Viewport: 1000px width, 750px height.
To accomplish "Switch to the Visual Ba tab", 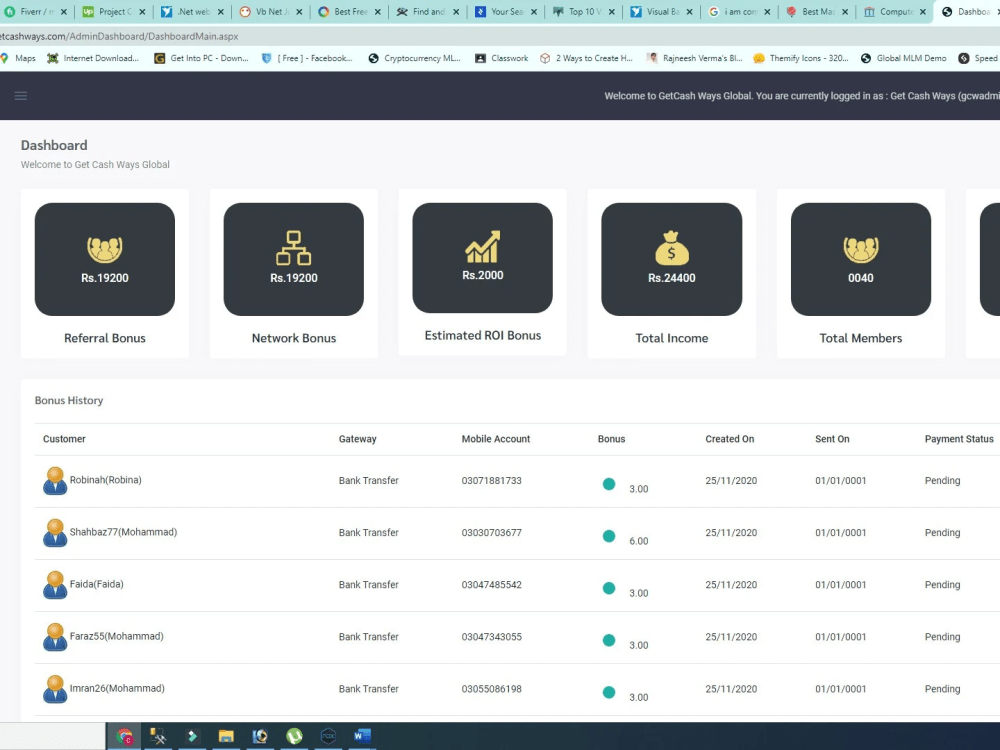I will tap(660, 11).
